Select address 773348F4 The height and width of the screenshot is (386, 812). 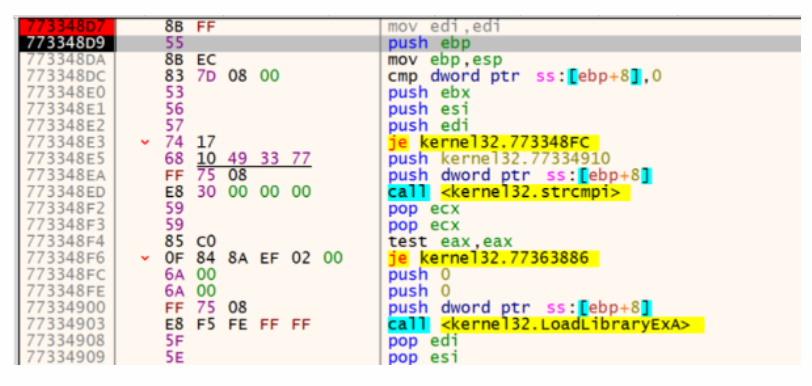[66, 241]
